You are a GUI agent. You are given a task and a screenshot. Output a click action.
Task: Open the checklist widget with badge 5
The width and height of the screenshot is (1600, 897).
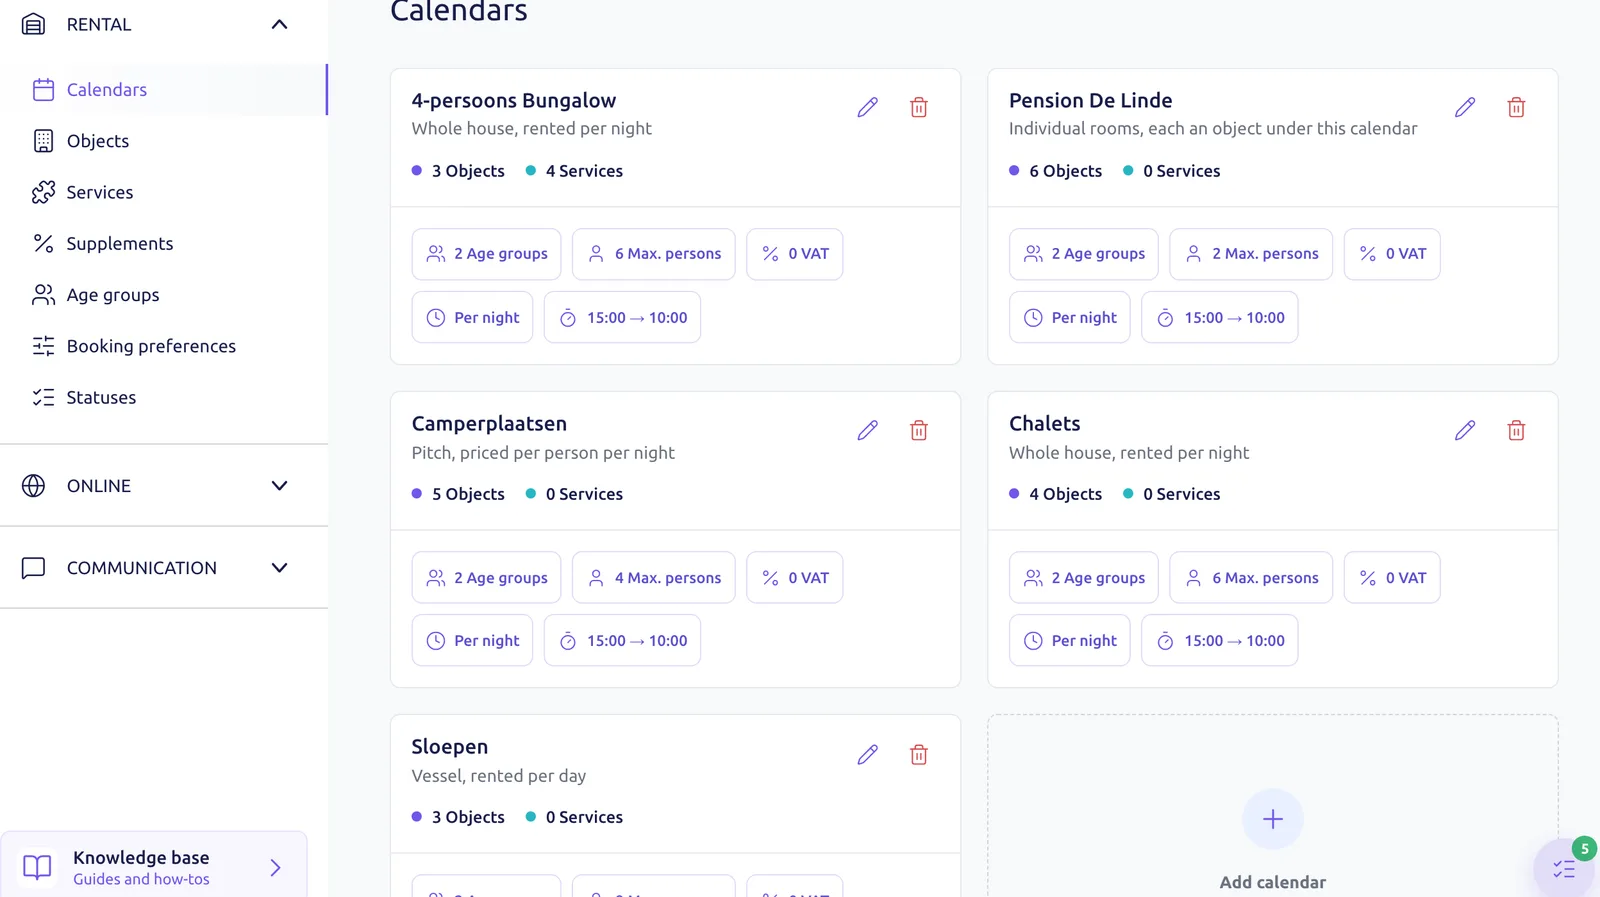[1564, 868]
